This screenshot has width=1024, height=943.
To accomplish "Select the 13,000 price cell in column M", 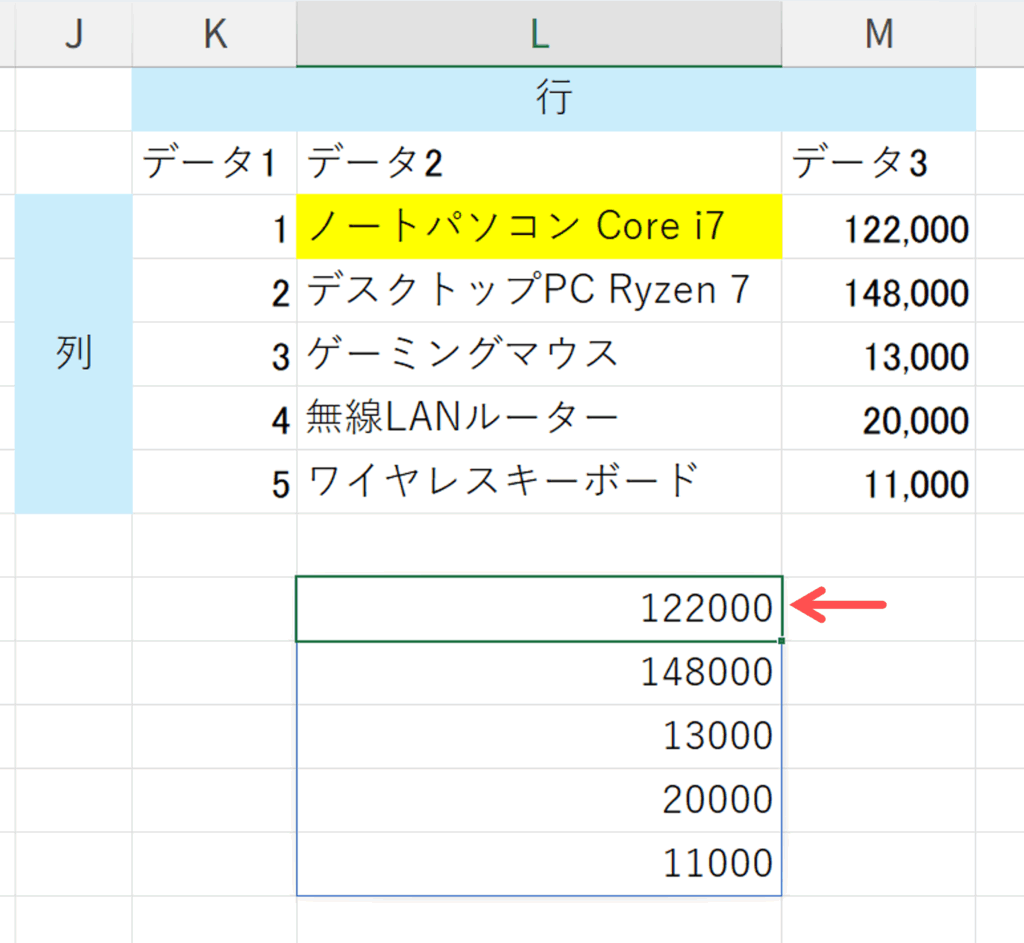I will coord(878,355).
